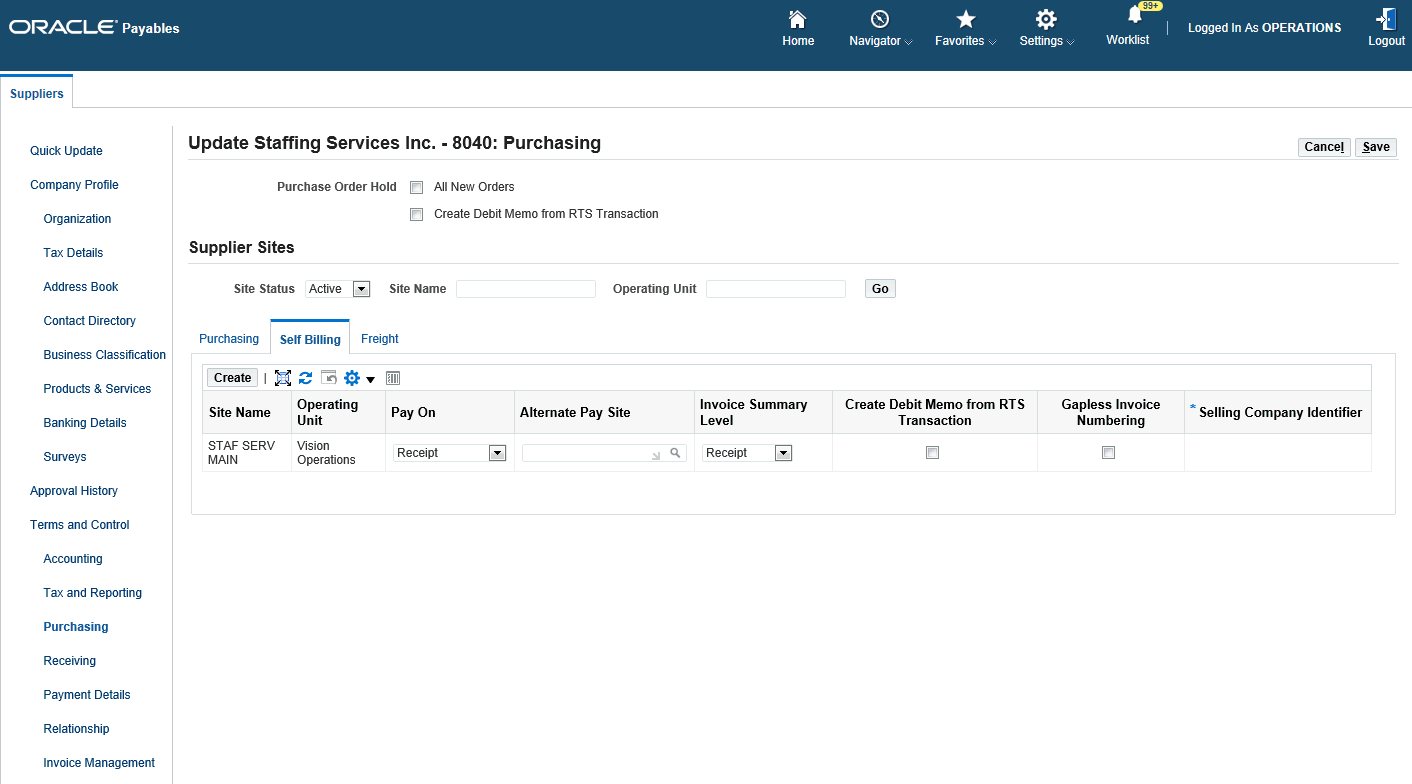Open Quick Update in the sidebar
The image size is (1412, 784).
[x=66, y=151]
